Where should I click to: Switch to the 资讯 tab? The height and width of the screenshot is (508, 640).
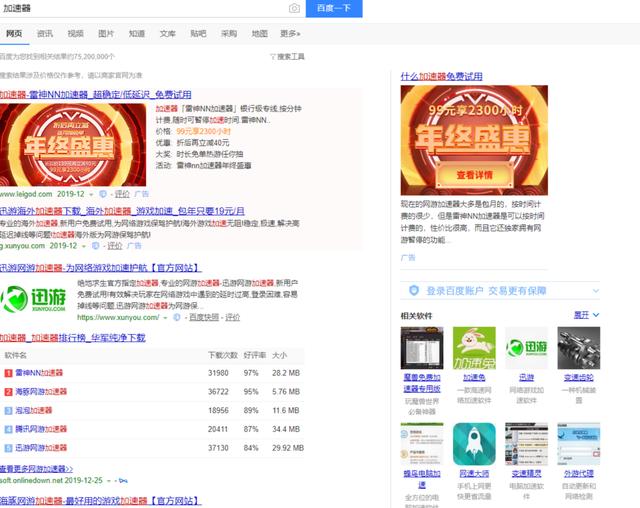coord(44,33)
